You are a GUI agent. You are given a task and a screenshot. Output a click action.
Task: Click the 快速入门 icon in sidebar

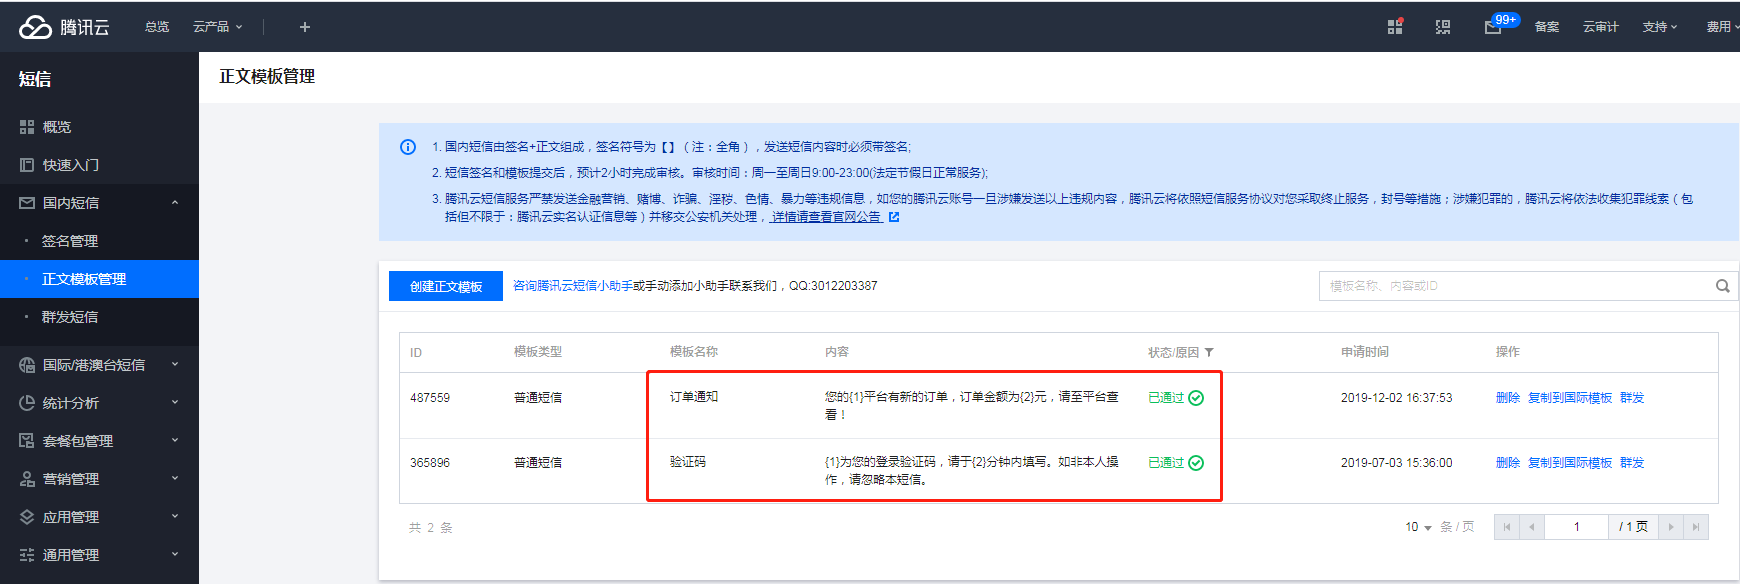coord(27,165)
